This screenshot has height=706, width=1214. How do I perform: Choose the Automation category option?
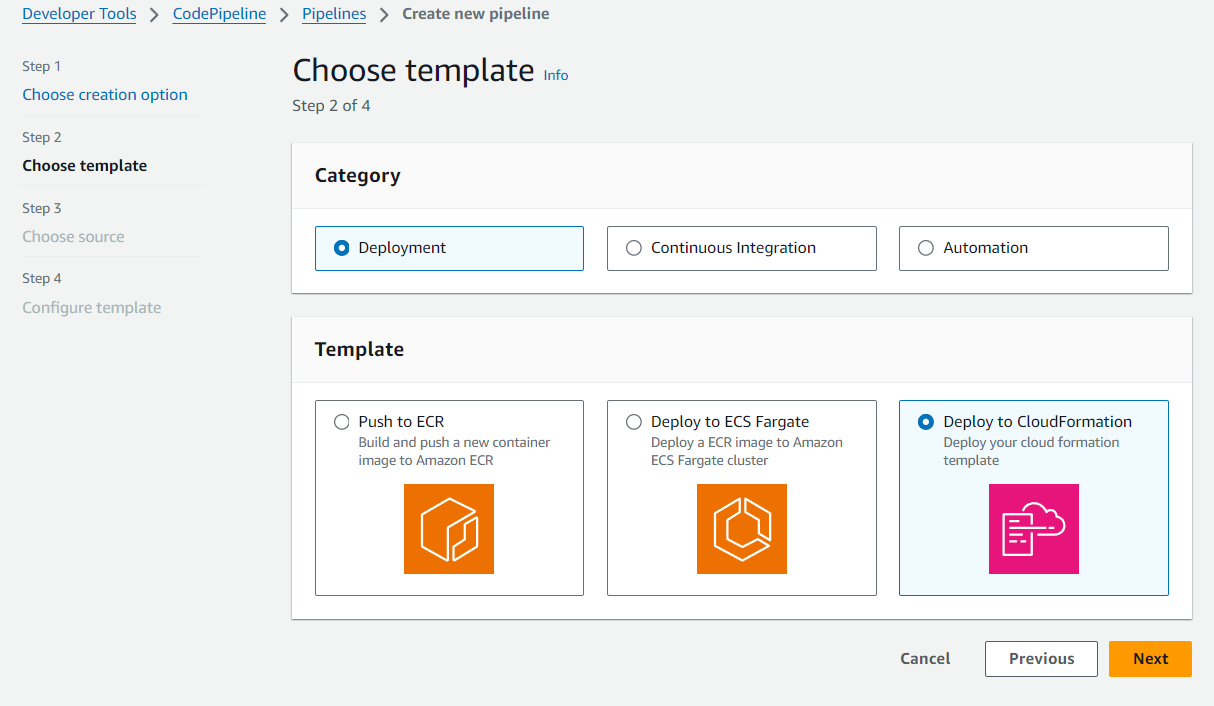pos(925,248)
